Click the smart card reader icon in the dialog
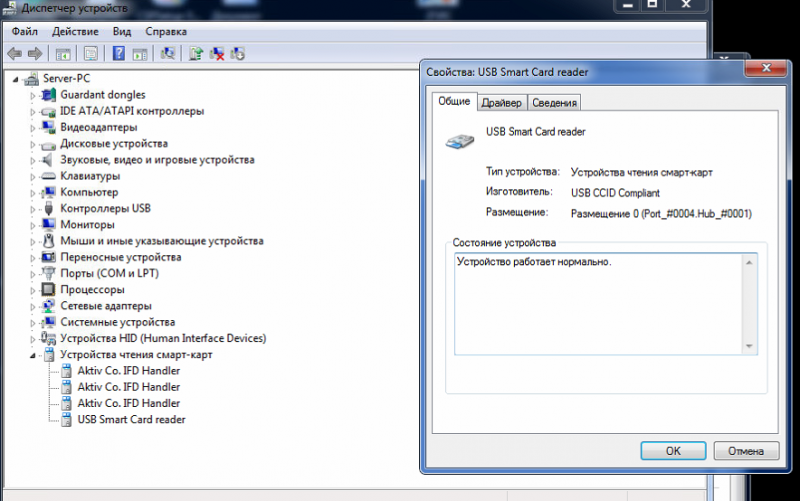The image size is (800, 501). [460, 141]
